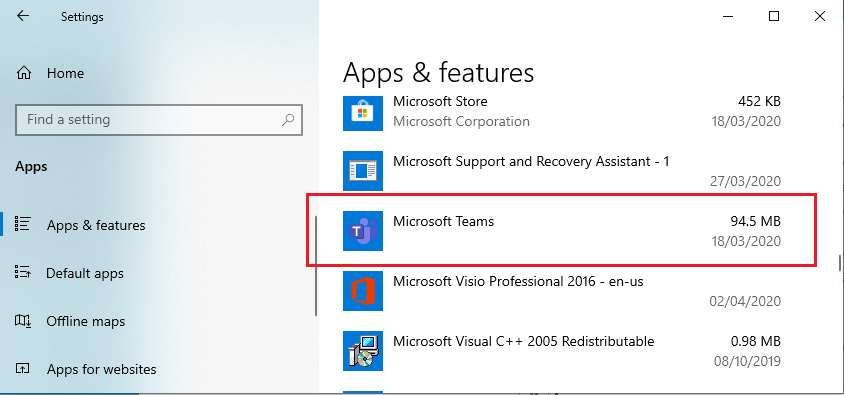Open Apps for websites page
This screenshot has width=844, height=395.
102,370
